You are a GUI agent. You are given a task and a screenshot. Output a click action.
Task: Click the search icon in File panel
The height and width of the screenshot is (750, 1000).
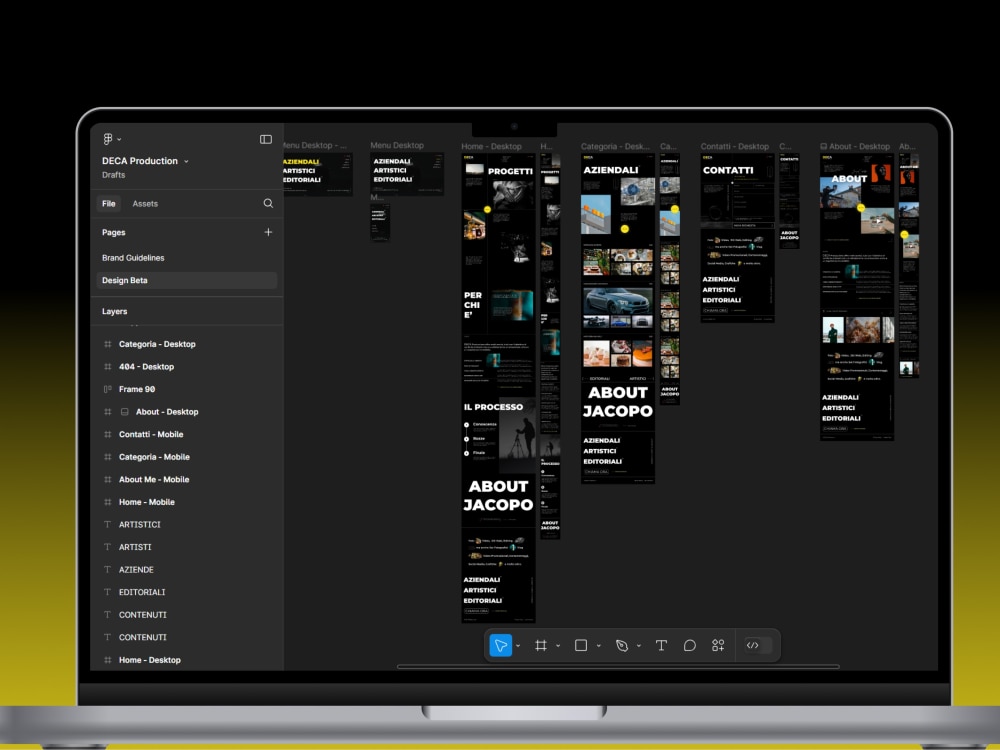[x=268, y=203]
